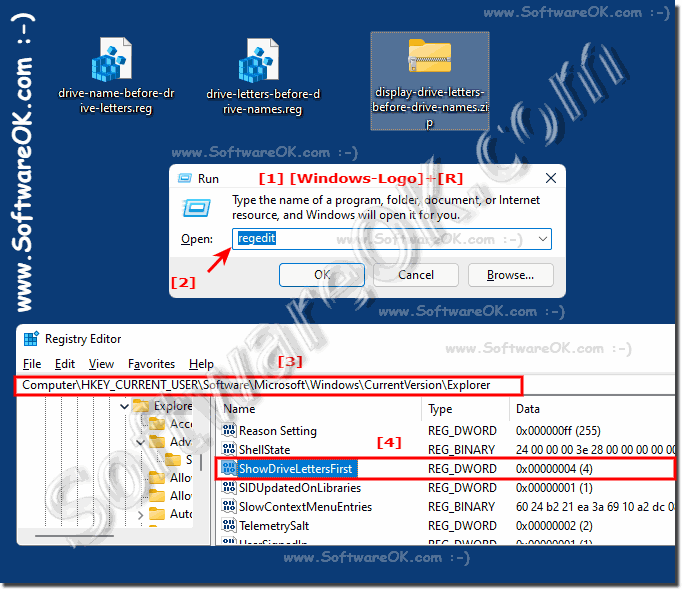Close the Run dialog
Image resolution: width=682 pixels, height=590 pixels.
(x=551, y=178)
